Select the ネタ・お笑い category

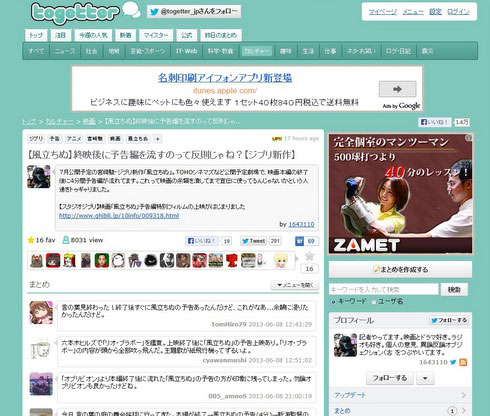coord(361,51)
